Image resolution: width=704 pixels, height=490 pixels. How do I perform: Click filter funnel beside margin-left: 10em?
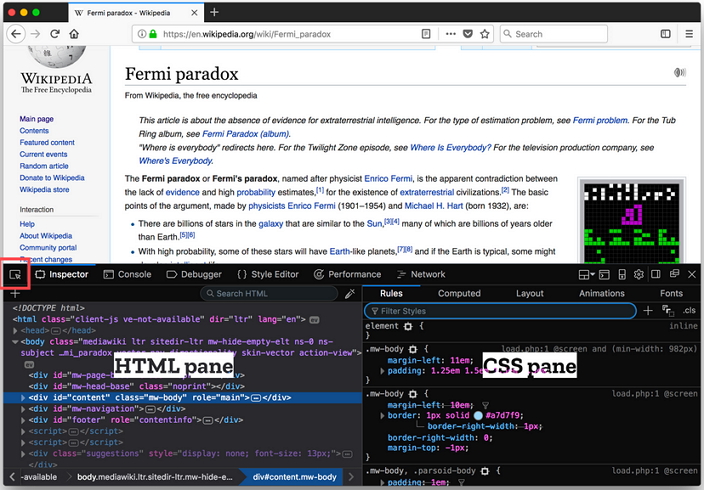(x=485, y=405)
